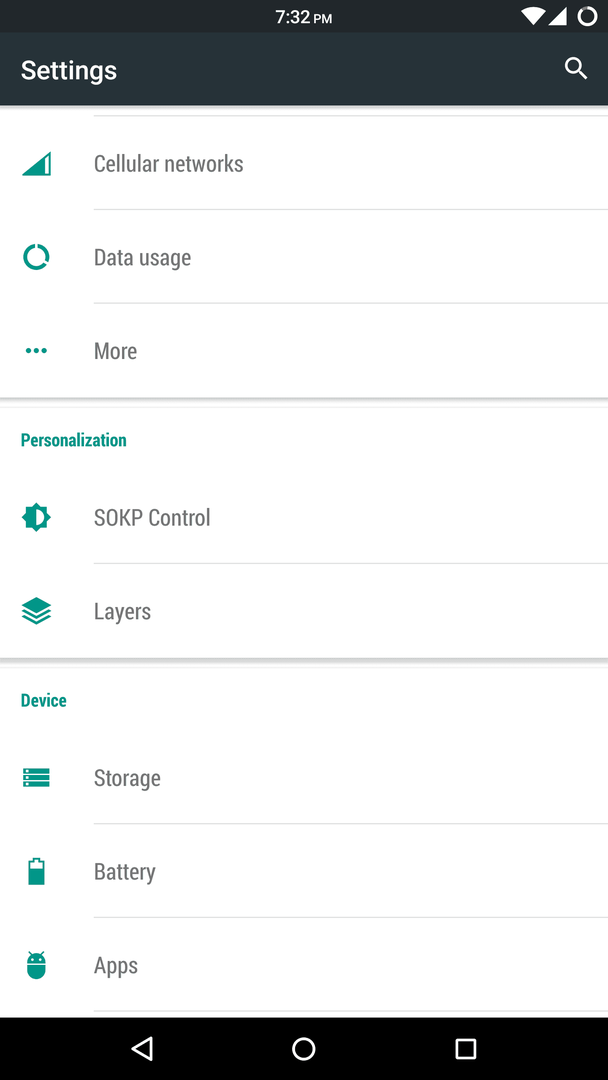Image resolution: width=608 pixels, height=1080 pixels.
Task: Tap the Apps android icon
Action: pos(36,965)
